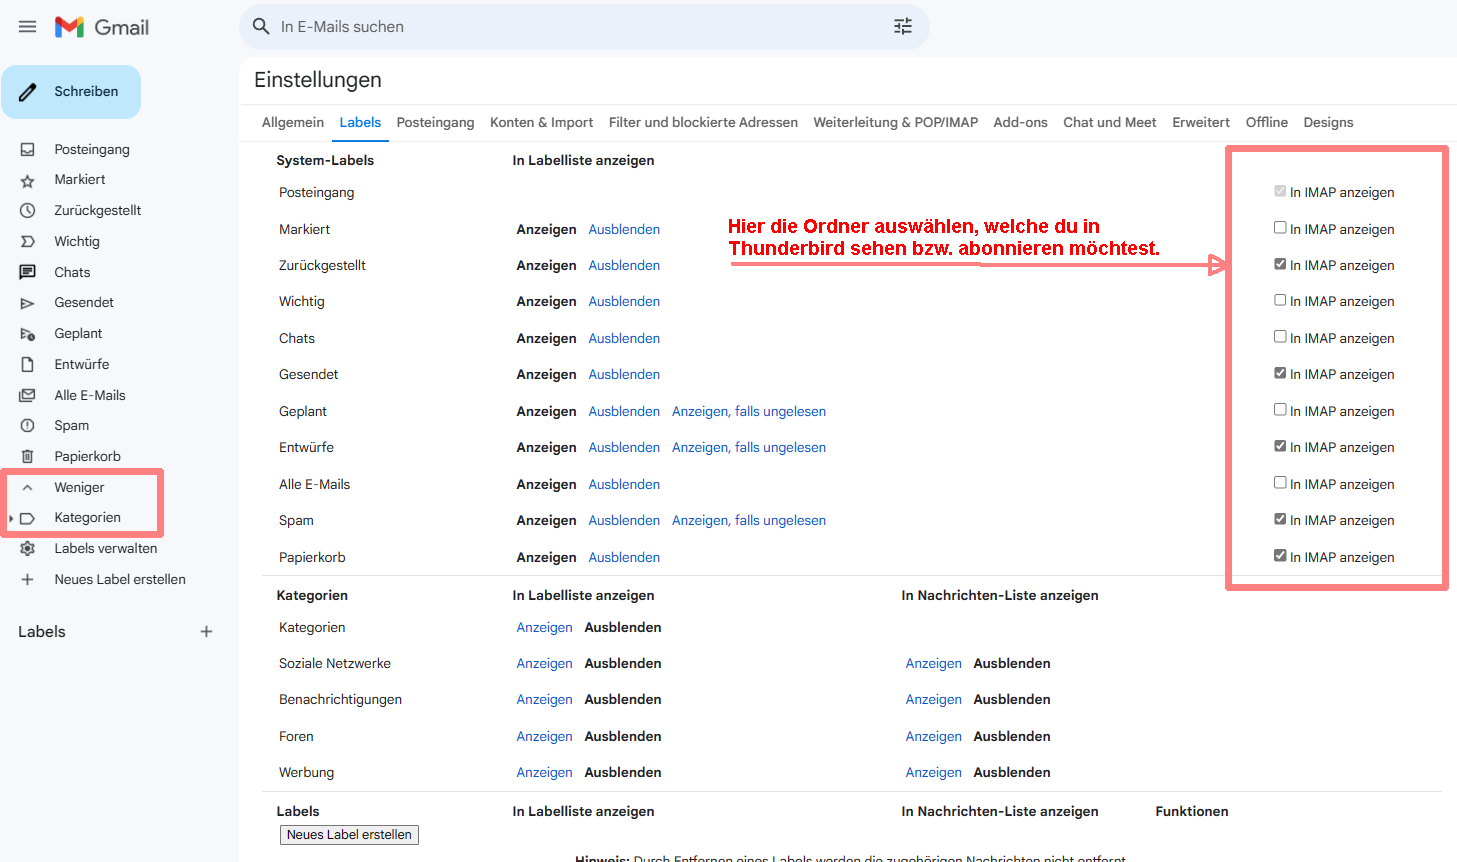Uncheck IMAP display for Gesendet
The width and height of the screenshot is (1457, 862).
(1280, 373)
